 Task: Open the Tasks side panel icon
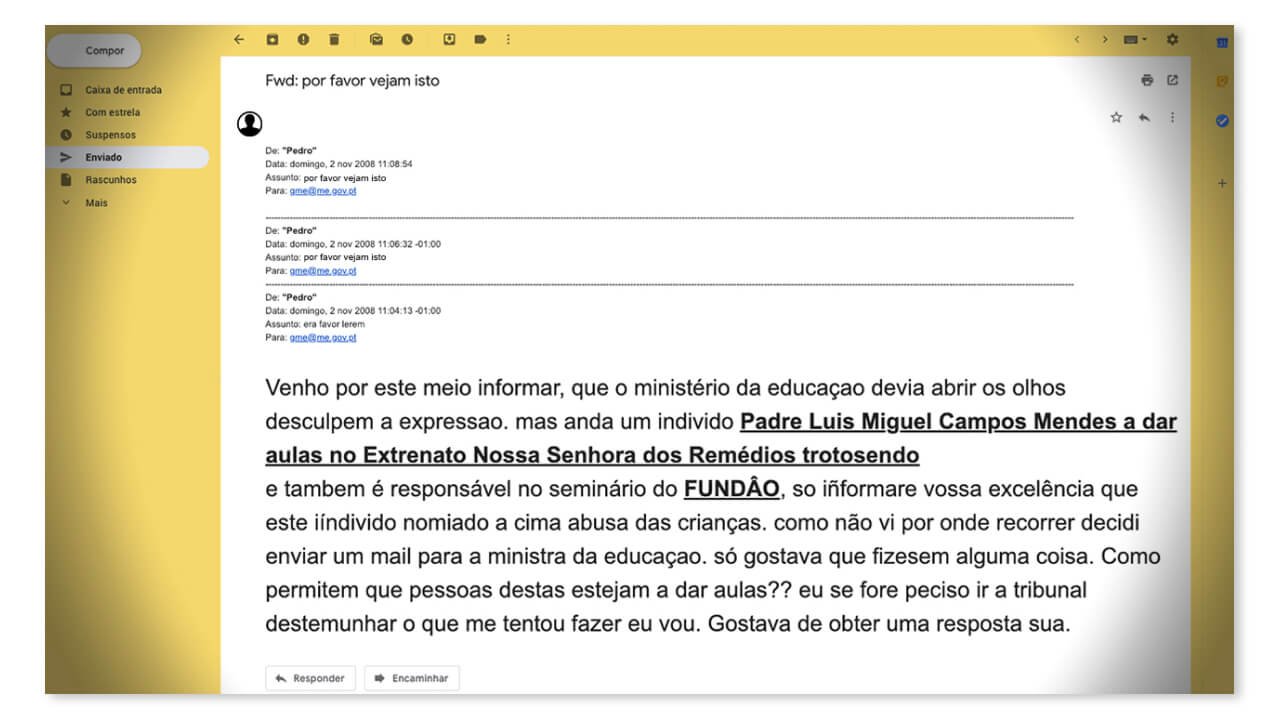pyautogui.click(x=1222, y=120)
